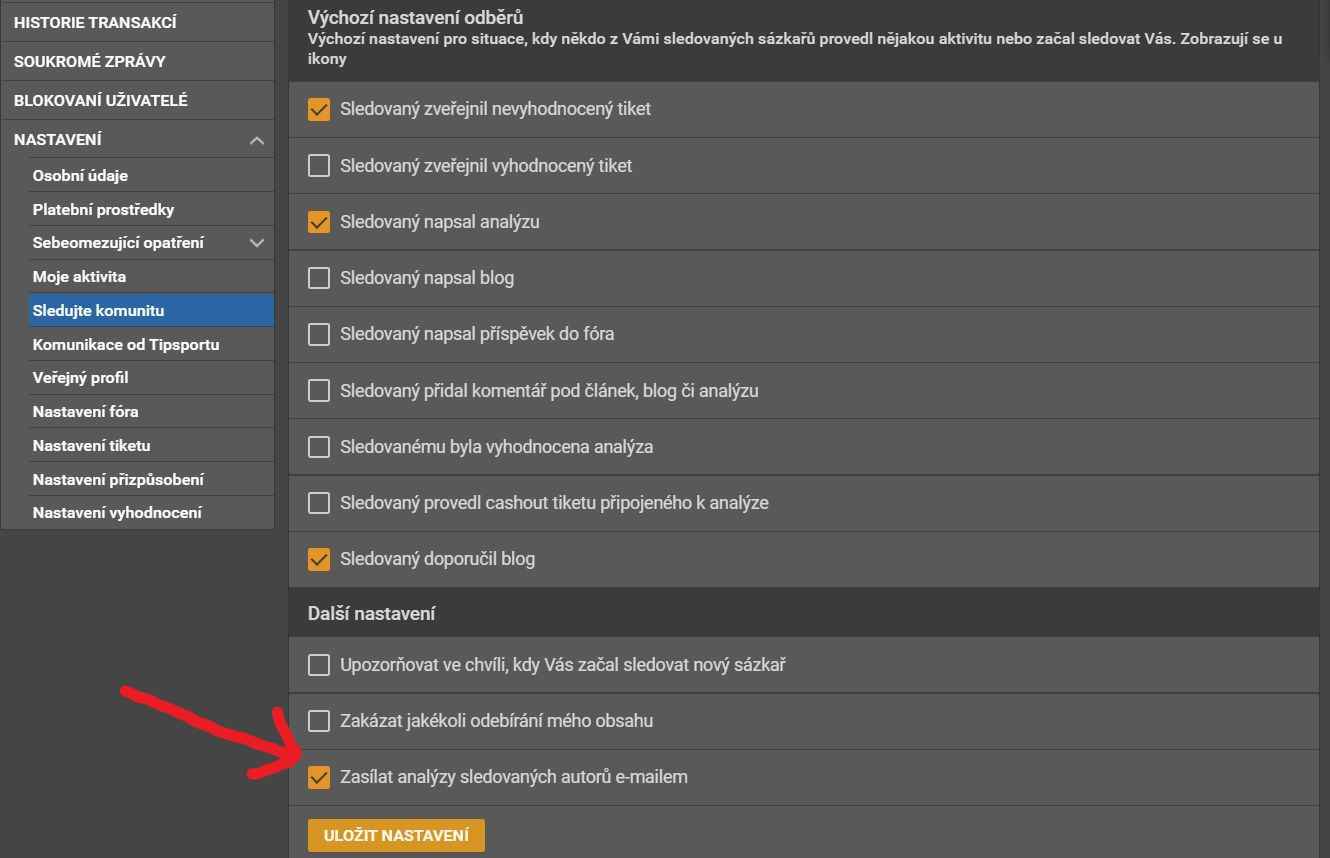The image size is (1330, 858).
Task: Select Osobní údaje settings page
Action: coord(80,176)
